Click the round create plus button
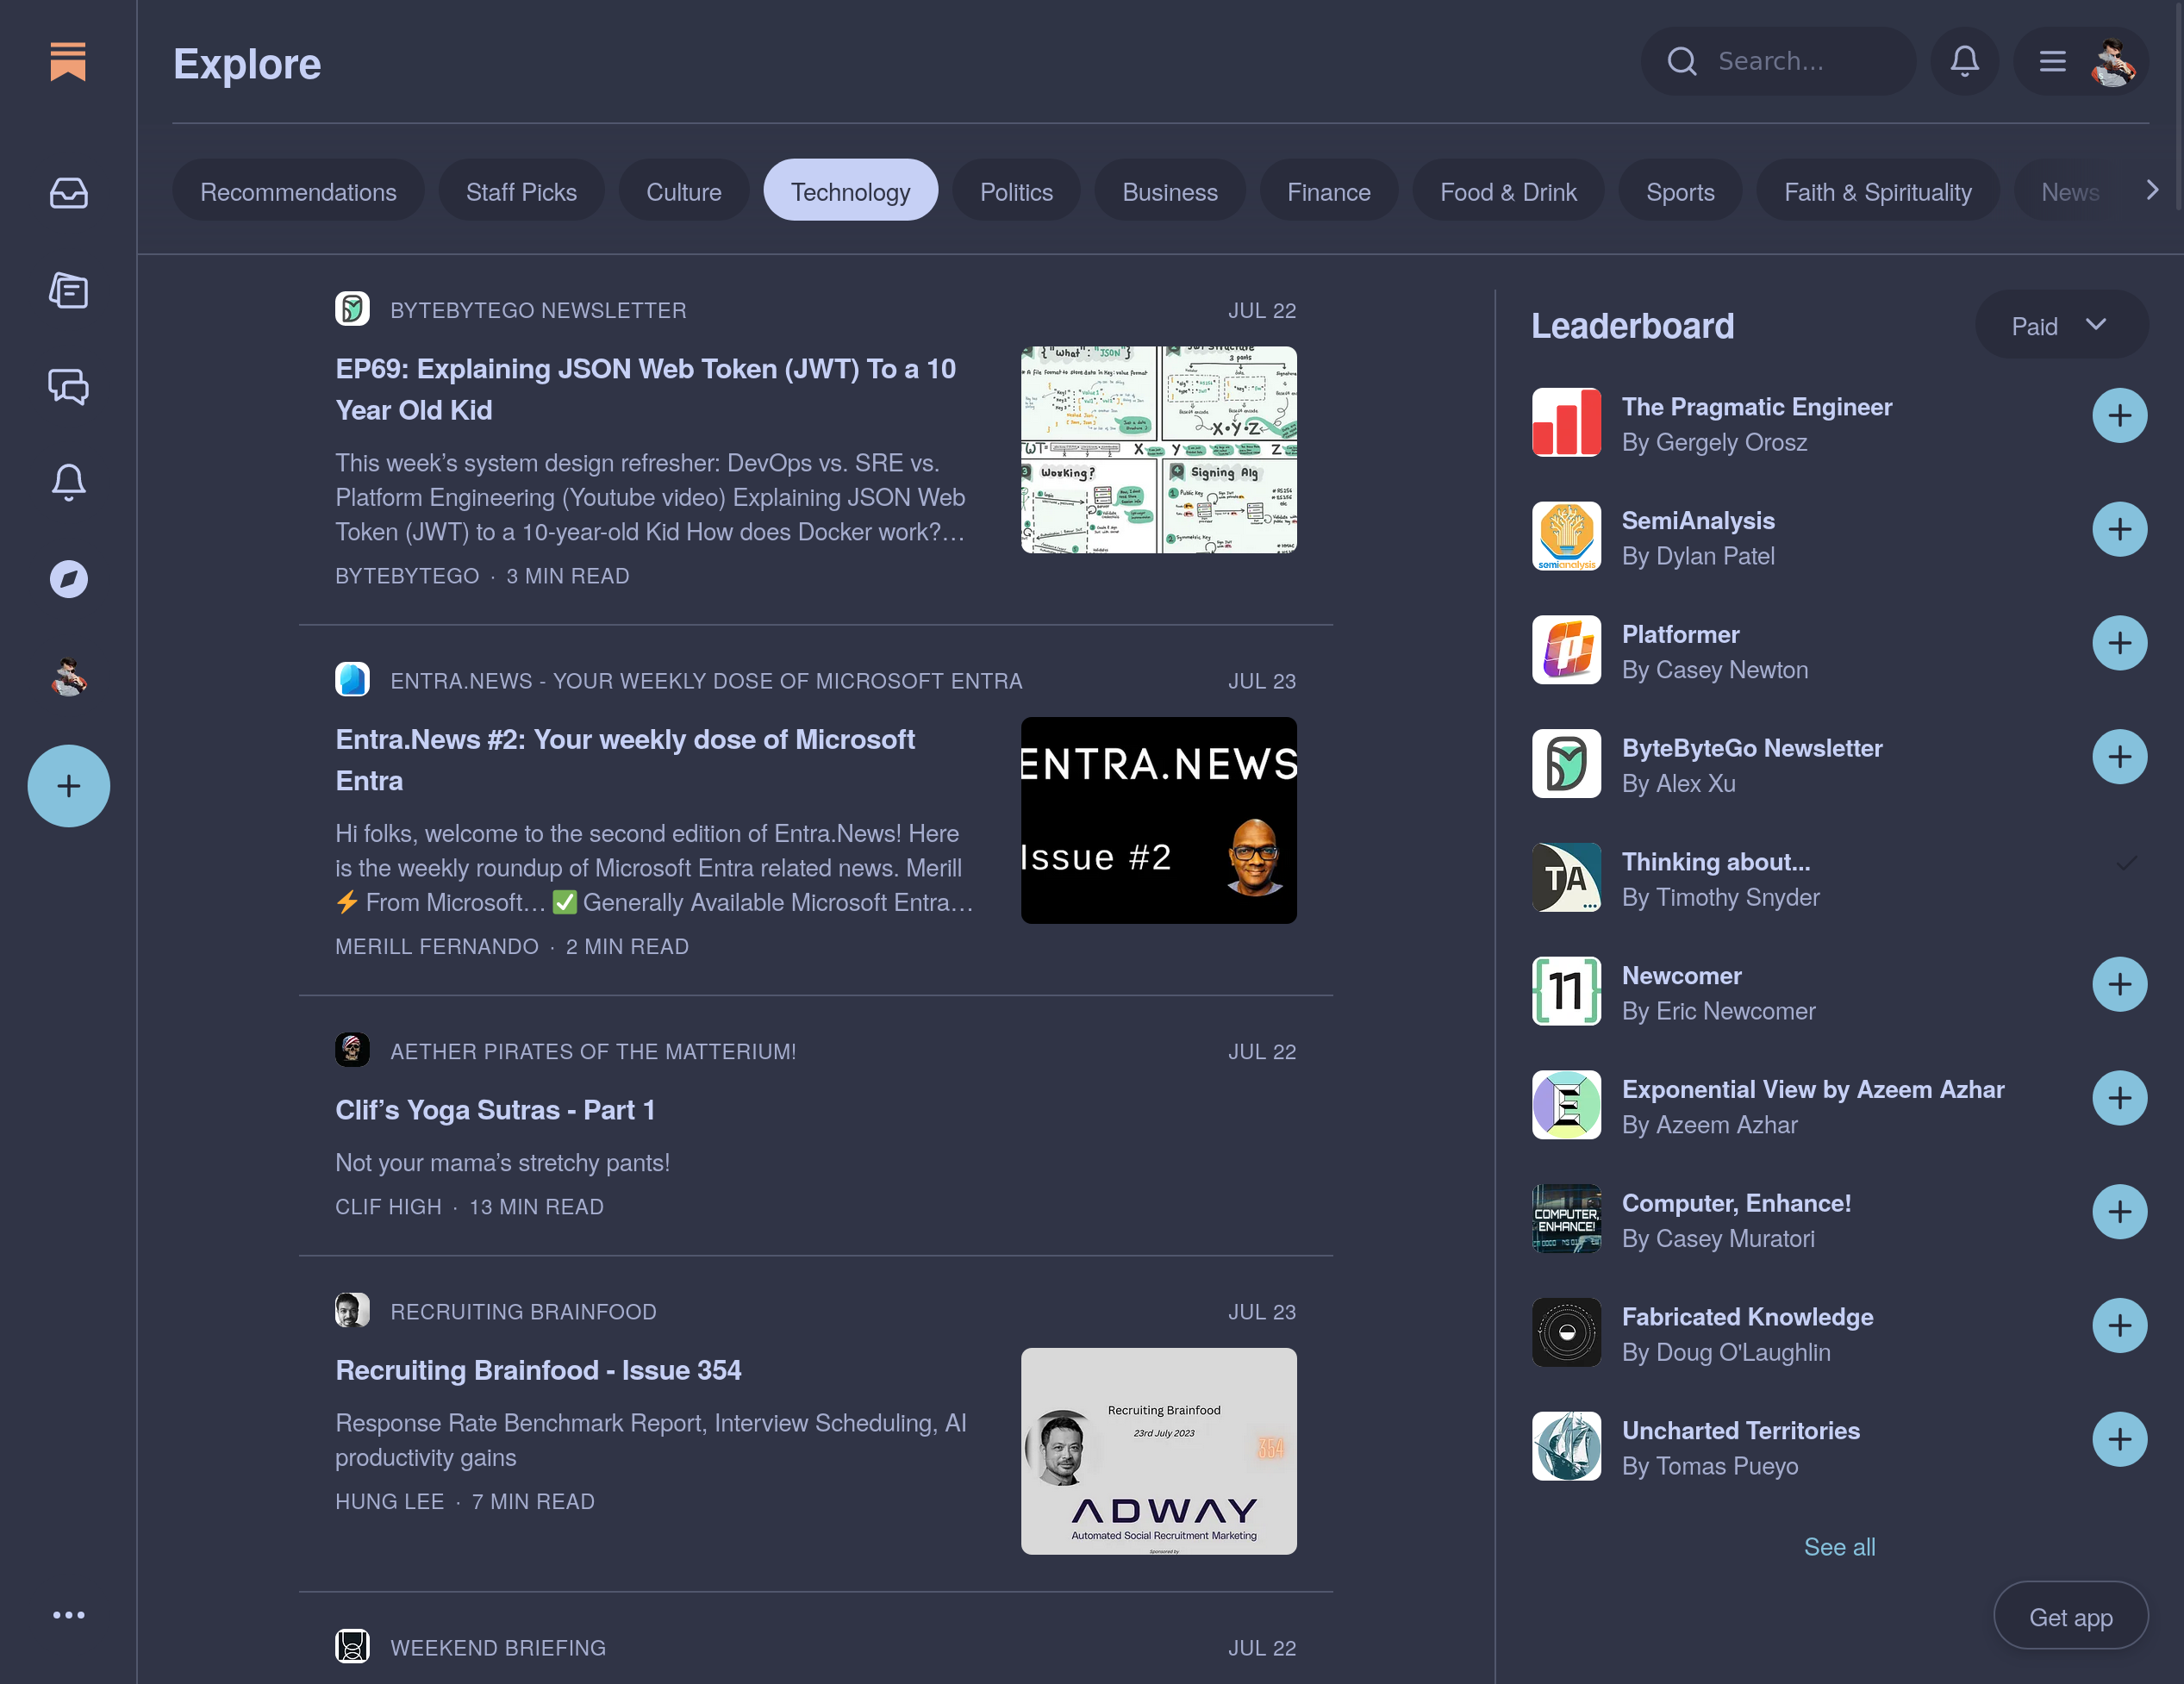Screen dimensions: 2184x1684 [x=68, y=786]
